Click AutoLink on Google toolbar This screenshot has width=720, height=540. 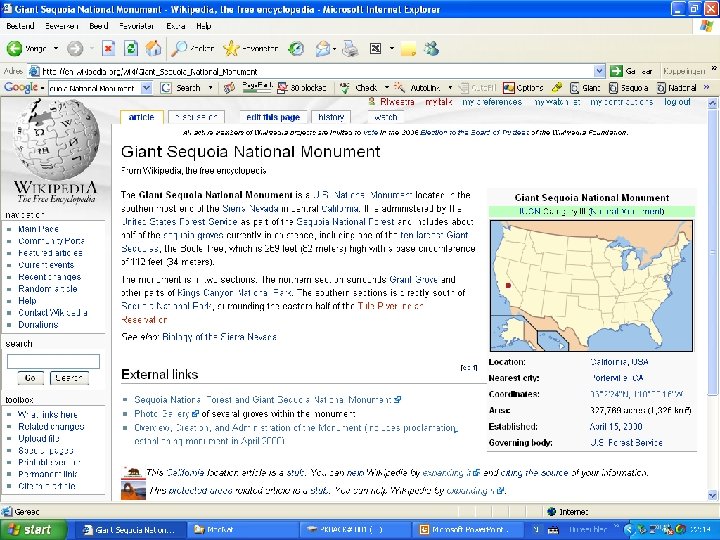(419, 87)
